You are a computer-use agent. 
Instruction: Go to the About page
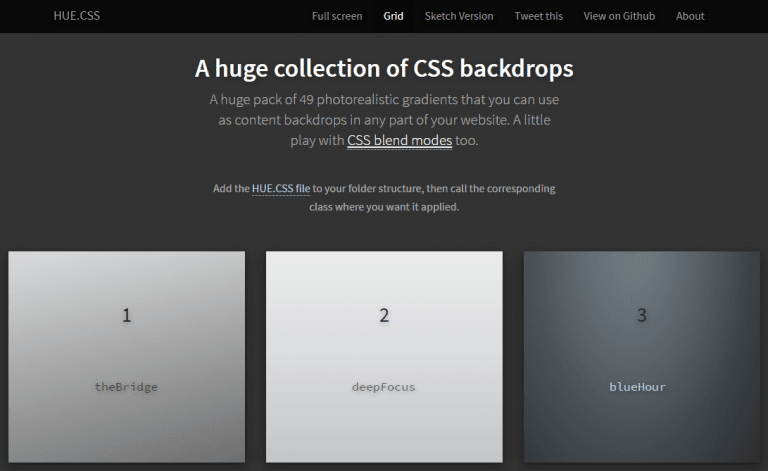click(x=690, y=16)
